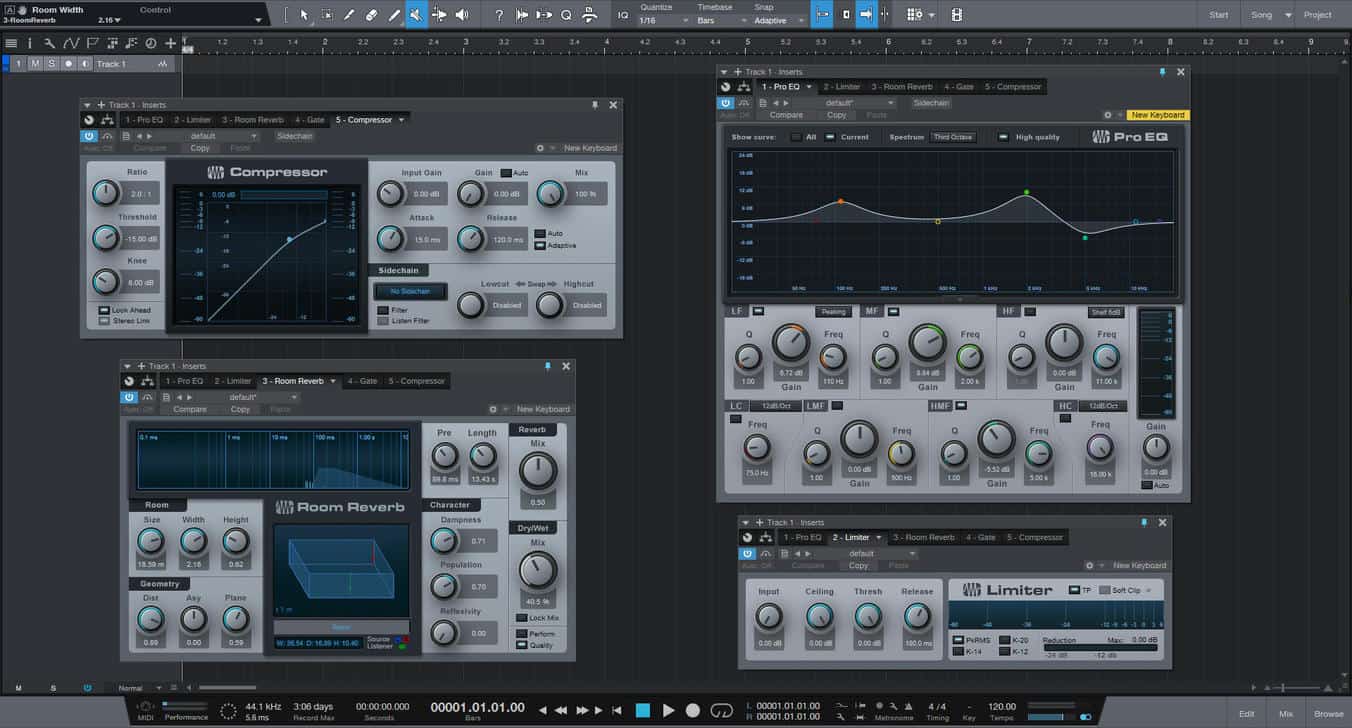This screenshot has width=1352, height=728.
Task: Bypass the Room Reverb with its power button
Action: tap(129, 397)
